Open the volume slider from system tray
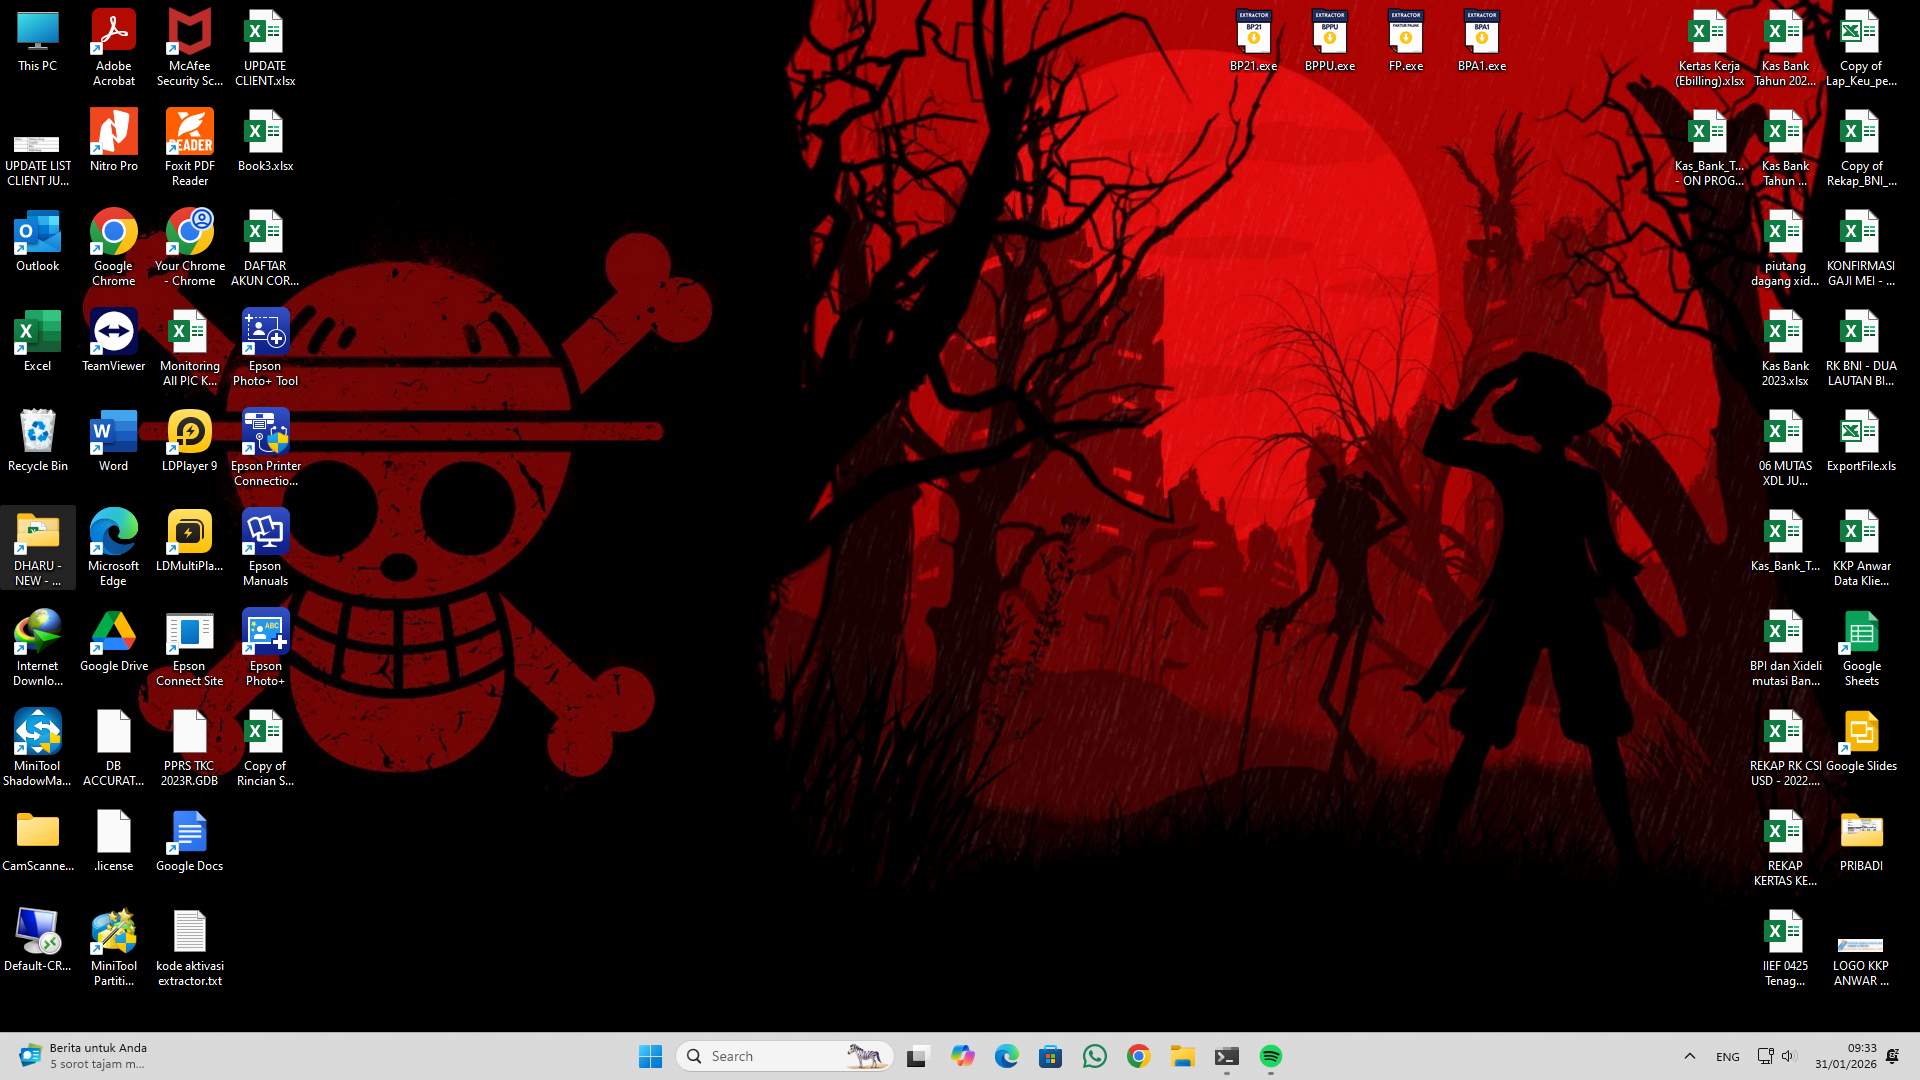 1788,1056
